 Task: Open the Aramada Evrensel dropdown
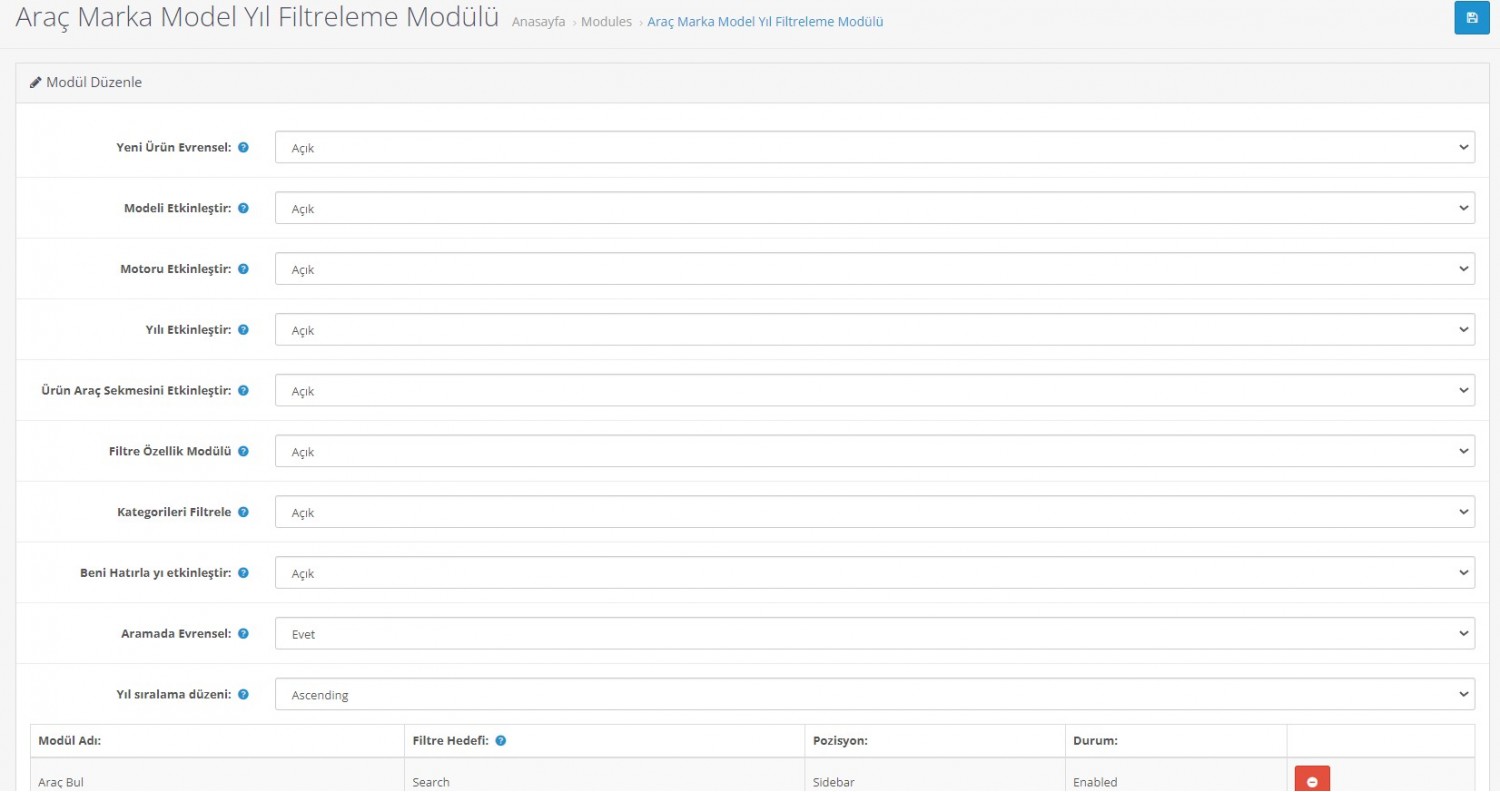coord(874,634)
